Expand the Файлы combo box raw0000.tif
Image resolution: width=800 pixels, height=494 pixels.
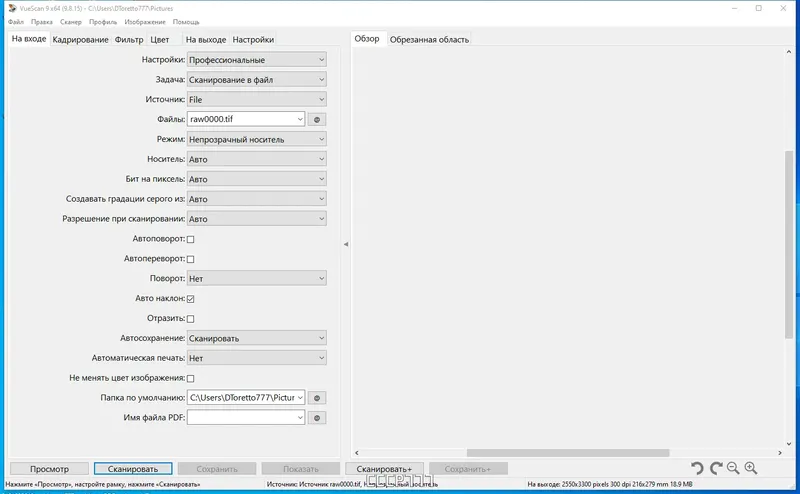[x=300, y=119]
